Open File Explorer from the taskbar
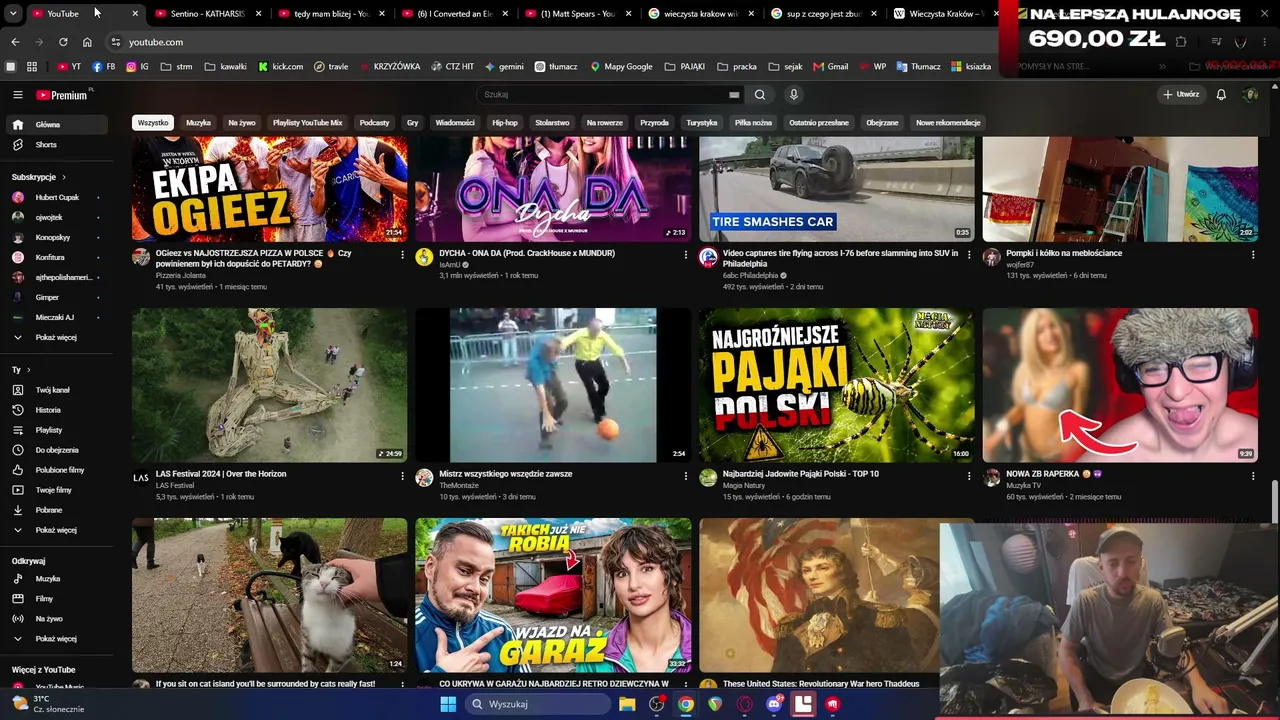 (x=627, y=704)
